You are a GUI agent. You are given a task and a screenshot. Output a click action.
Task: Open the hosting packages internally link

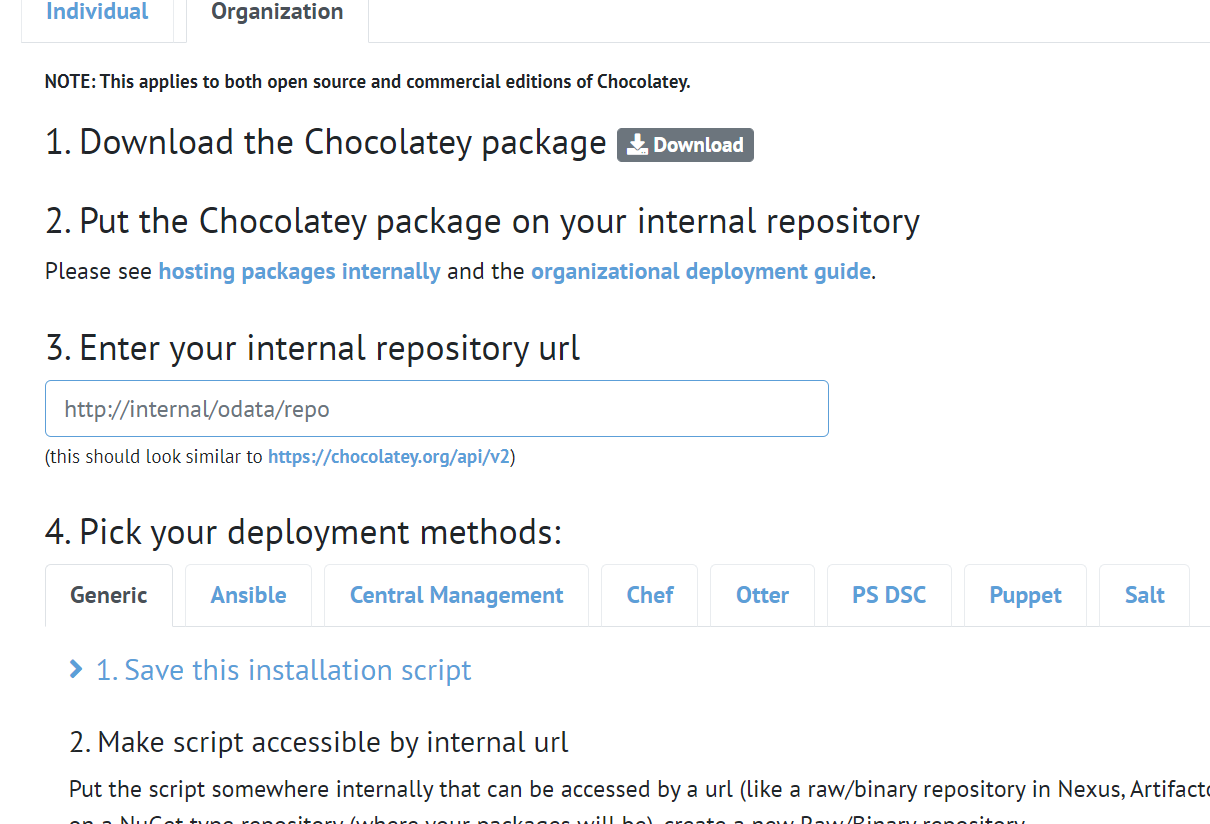pyautogui.click(x=299, y=271)
